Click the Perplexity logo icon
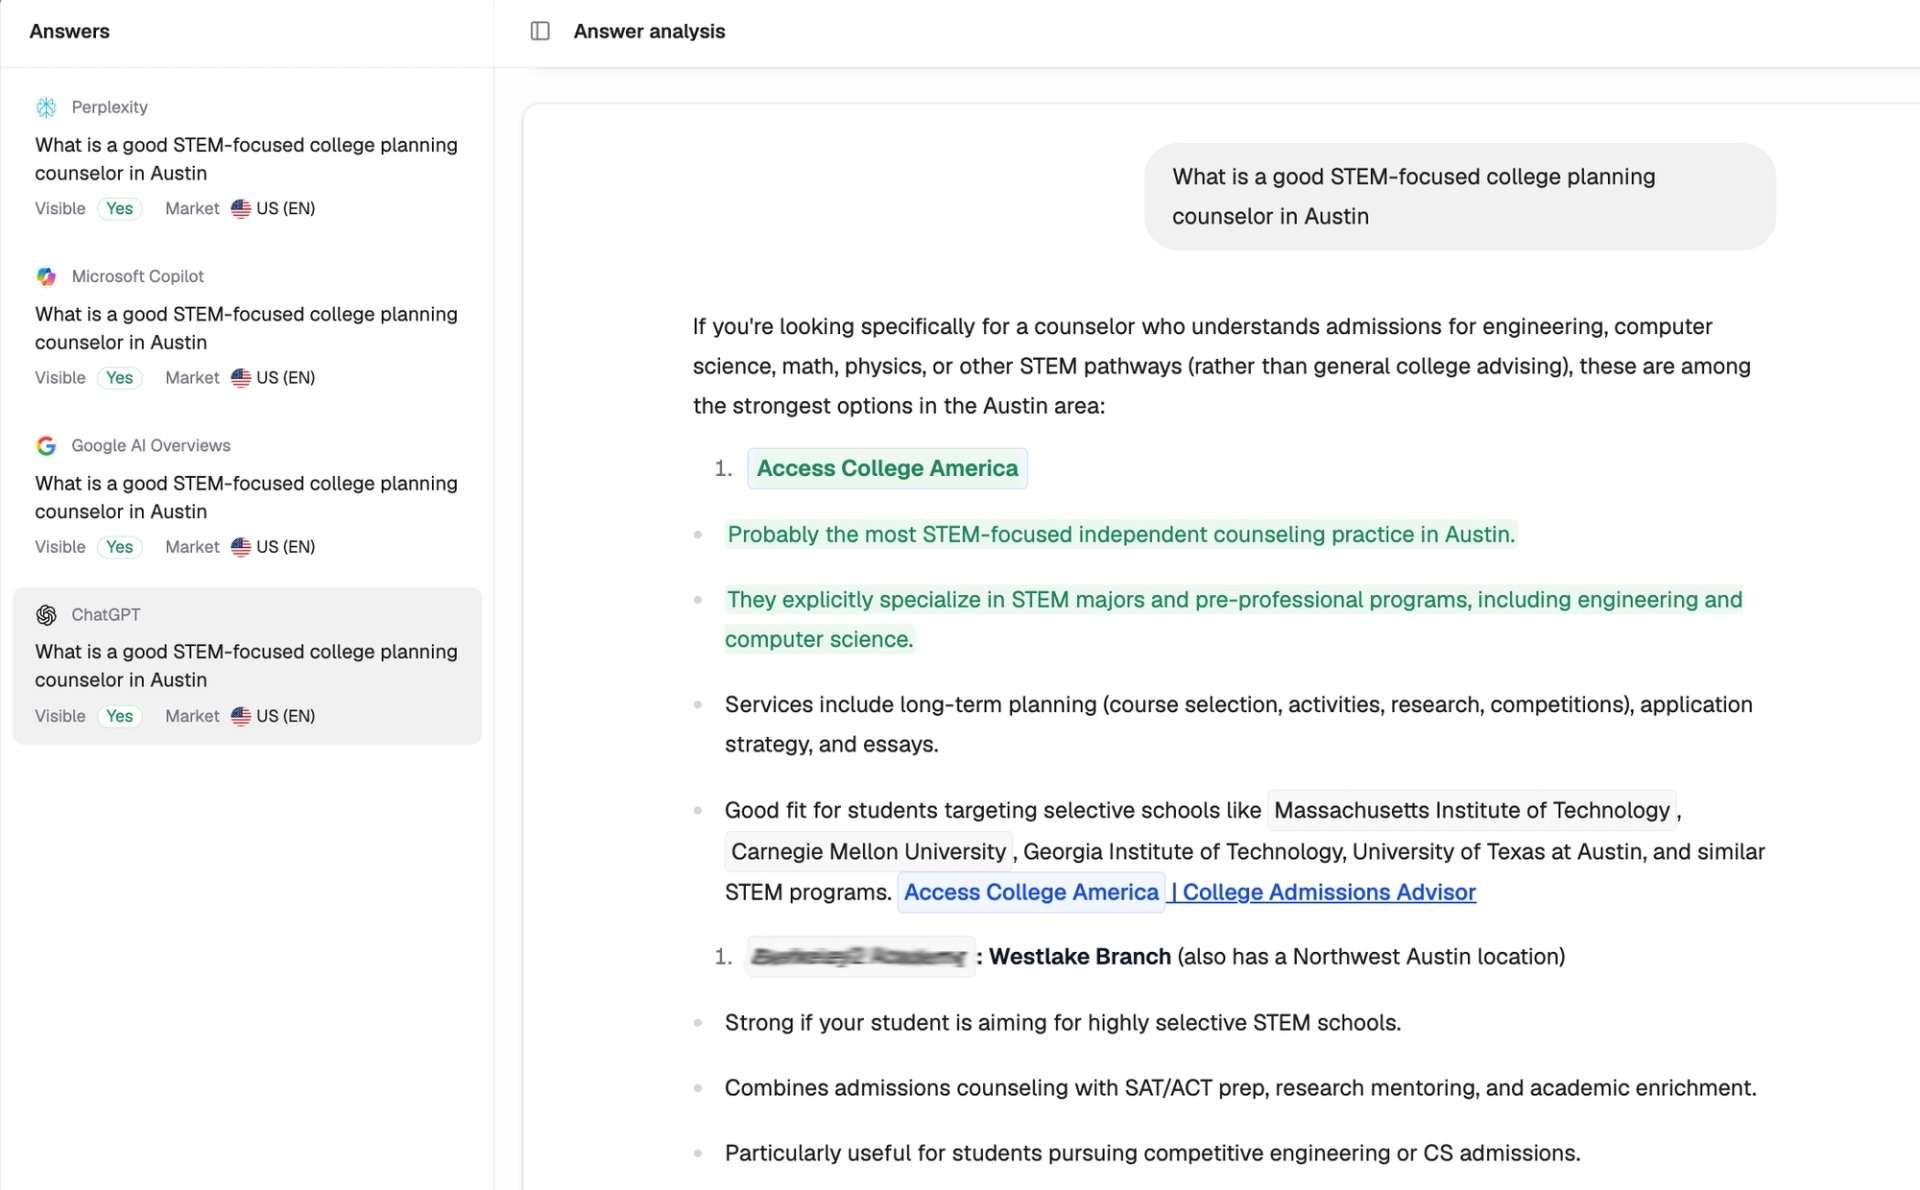1920x1190 pixels. coord(46,107)
